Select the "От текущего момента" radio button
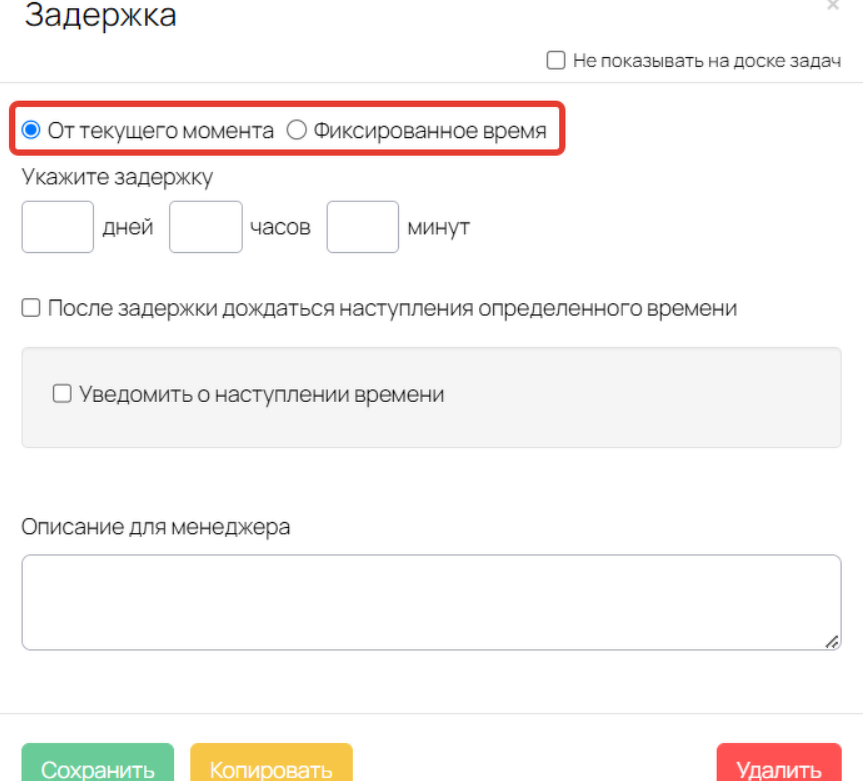Viewport: 863px width, 781px height. pyautogui.click(x=31, y=130)
